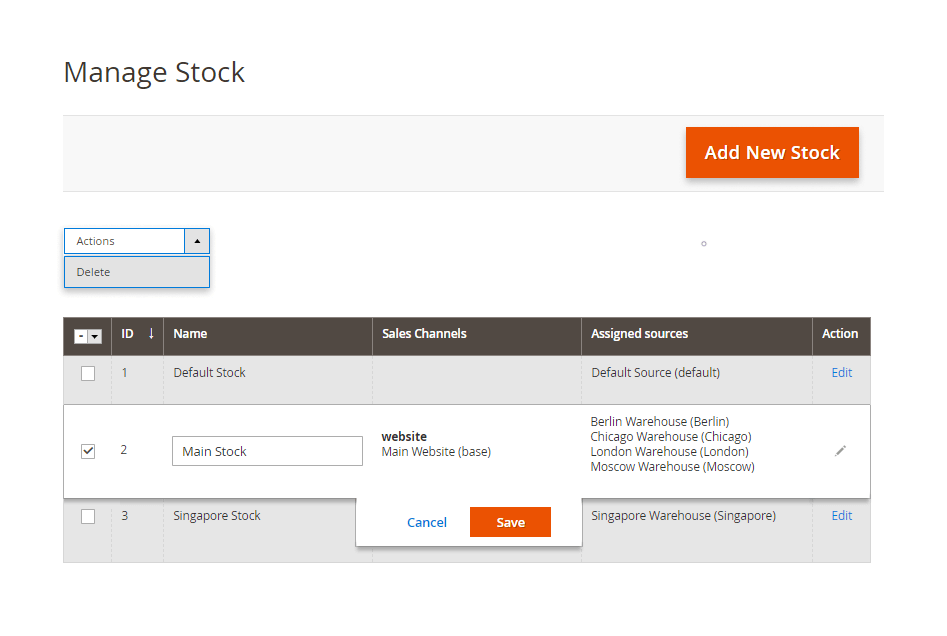The height and width of the screenshot is (636, 947).
Task: Click the Assigned sources column header
Action: point(639,333)
